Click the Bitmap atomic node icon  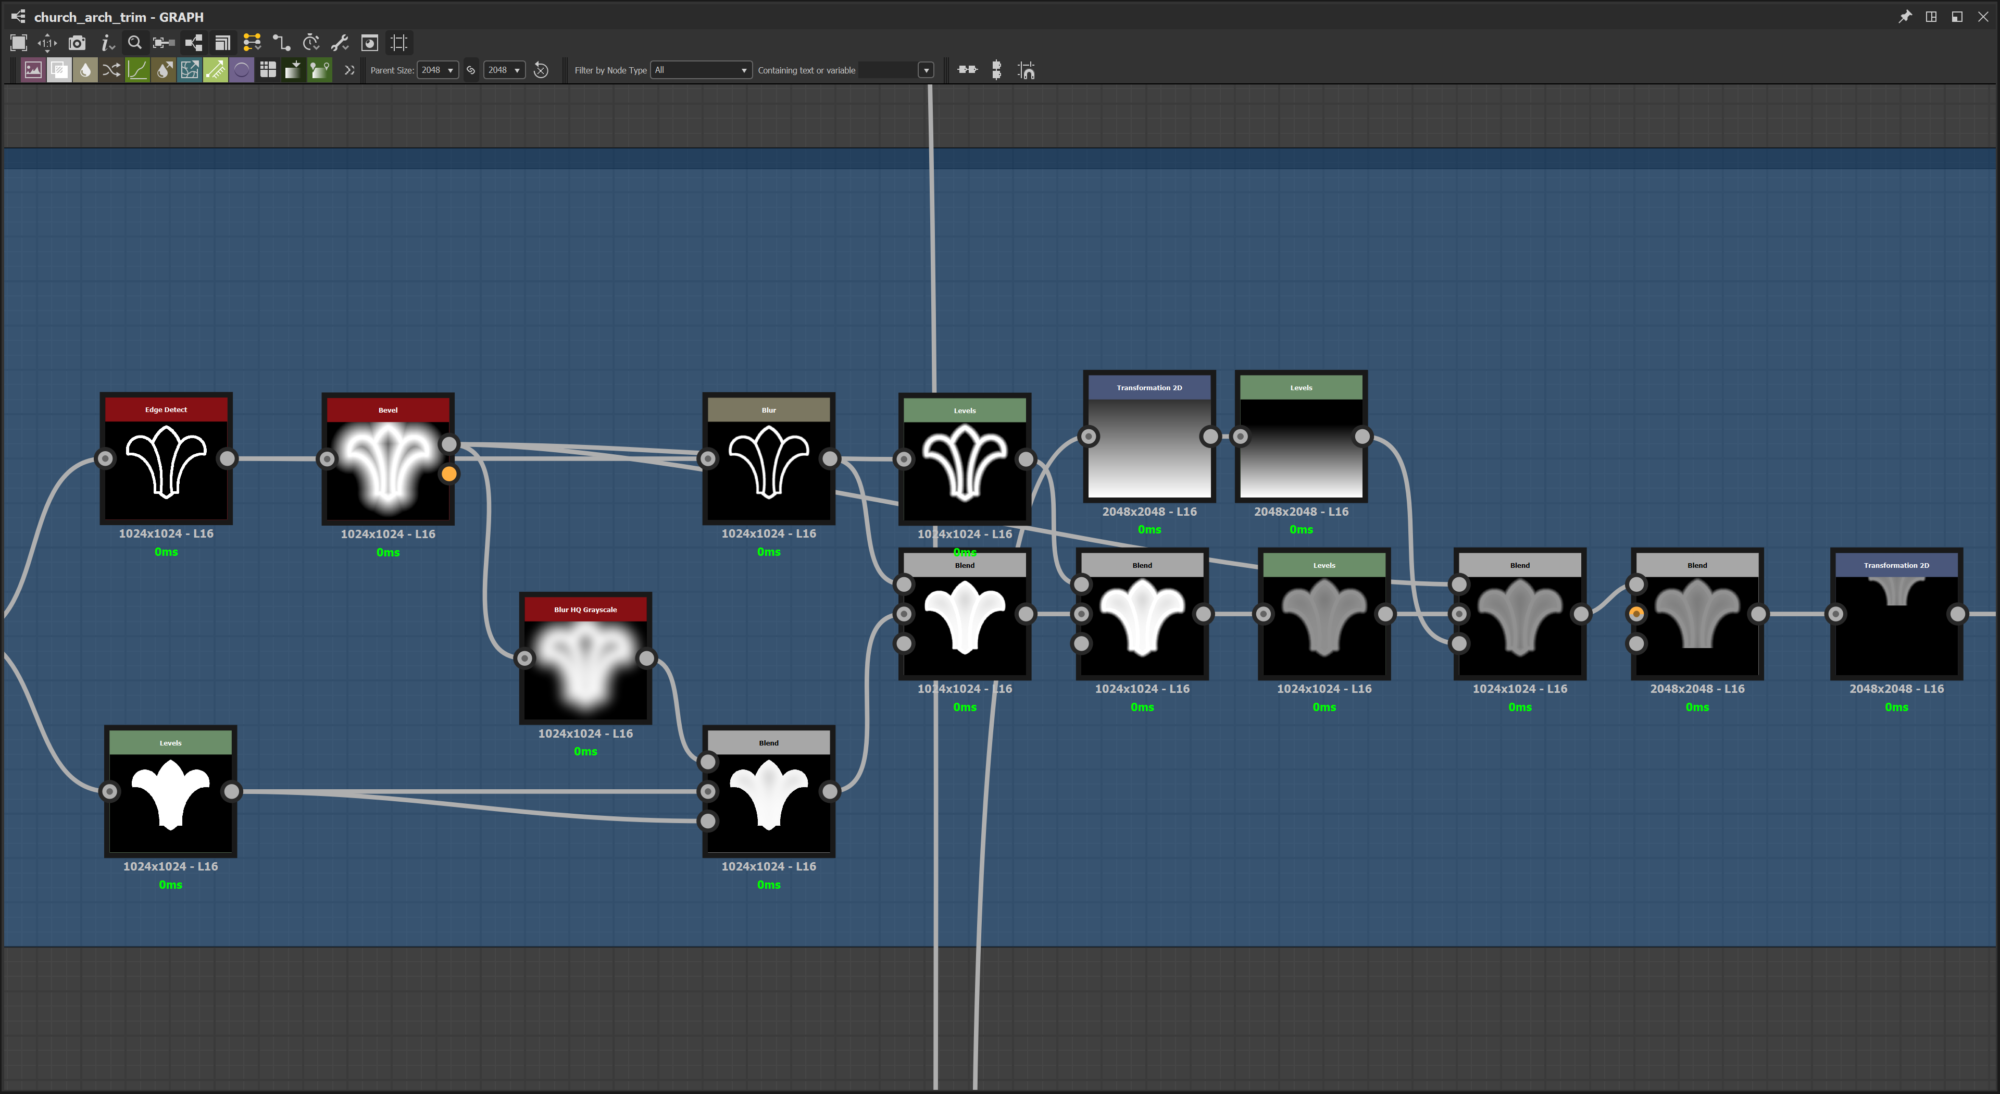(x=33, y=70)
